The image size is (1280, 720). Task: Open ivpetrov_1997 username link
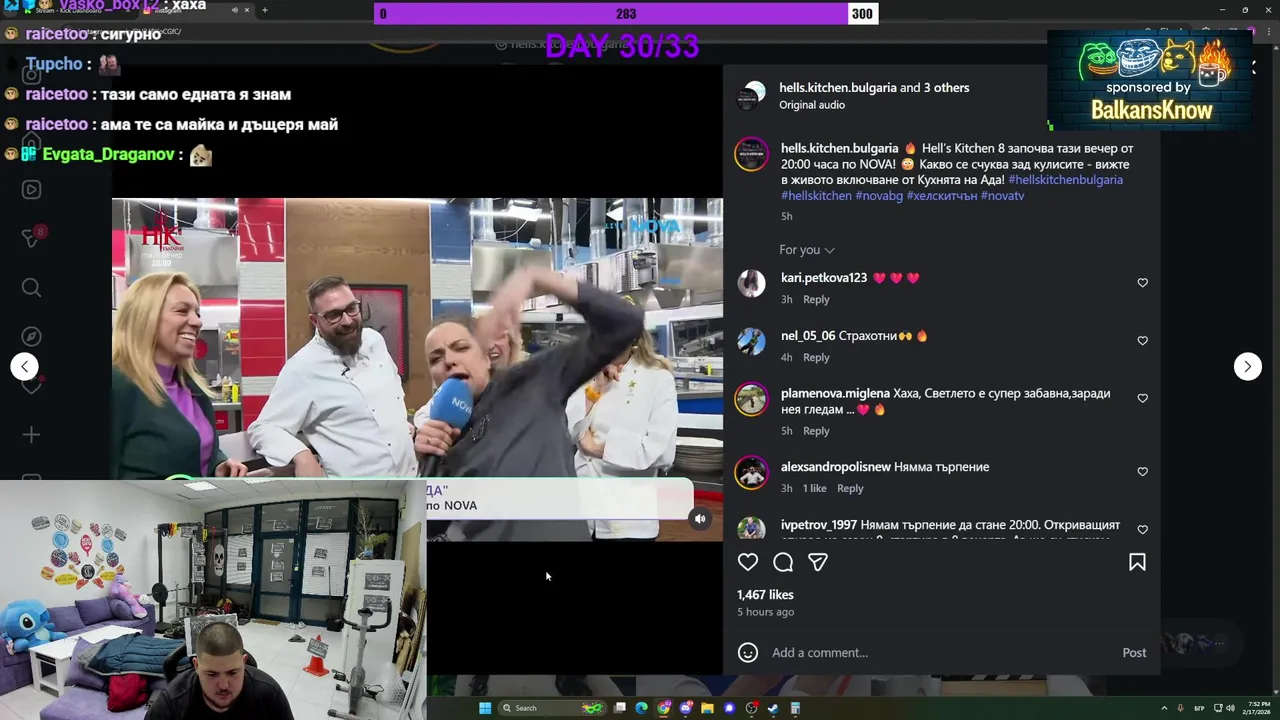819,525
